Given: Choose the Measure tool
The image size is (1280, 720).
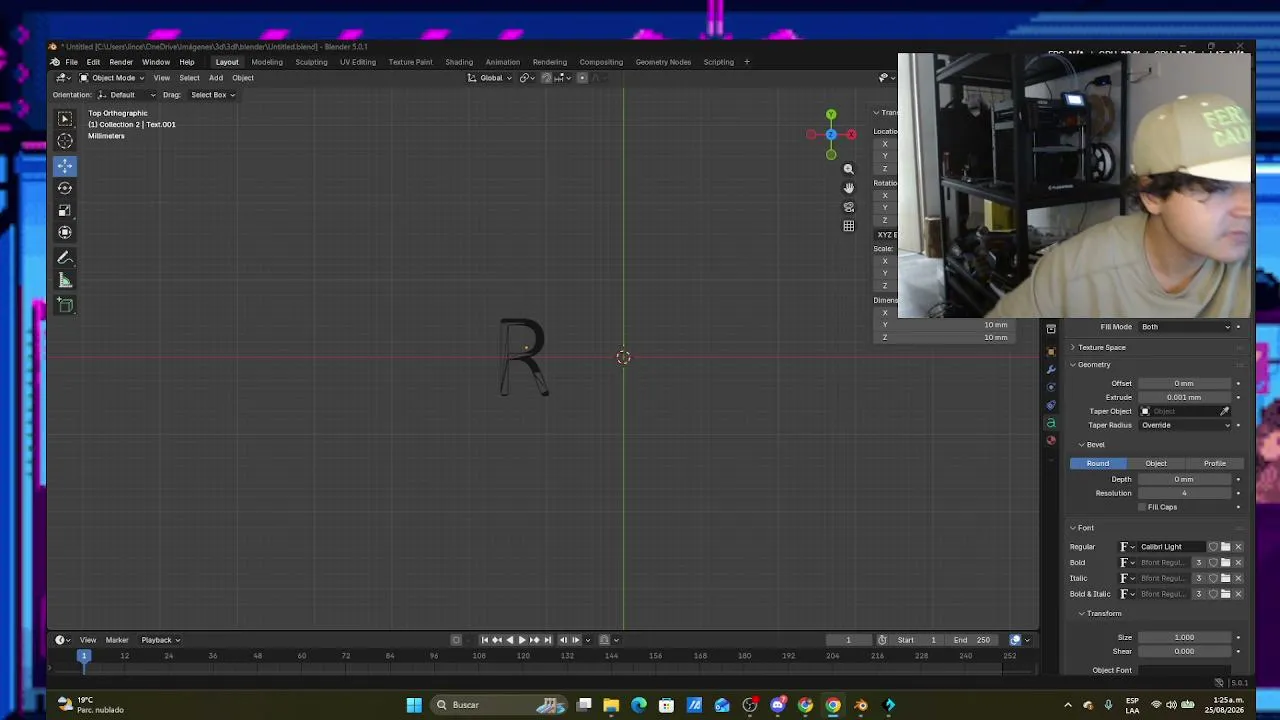Looking at the screenshot, I should [65, 280].
